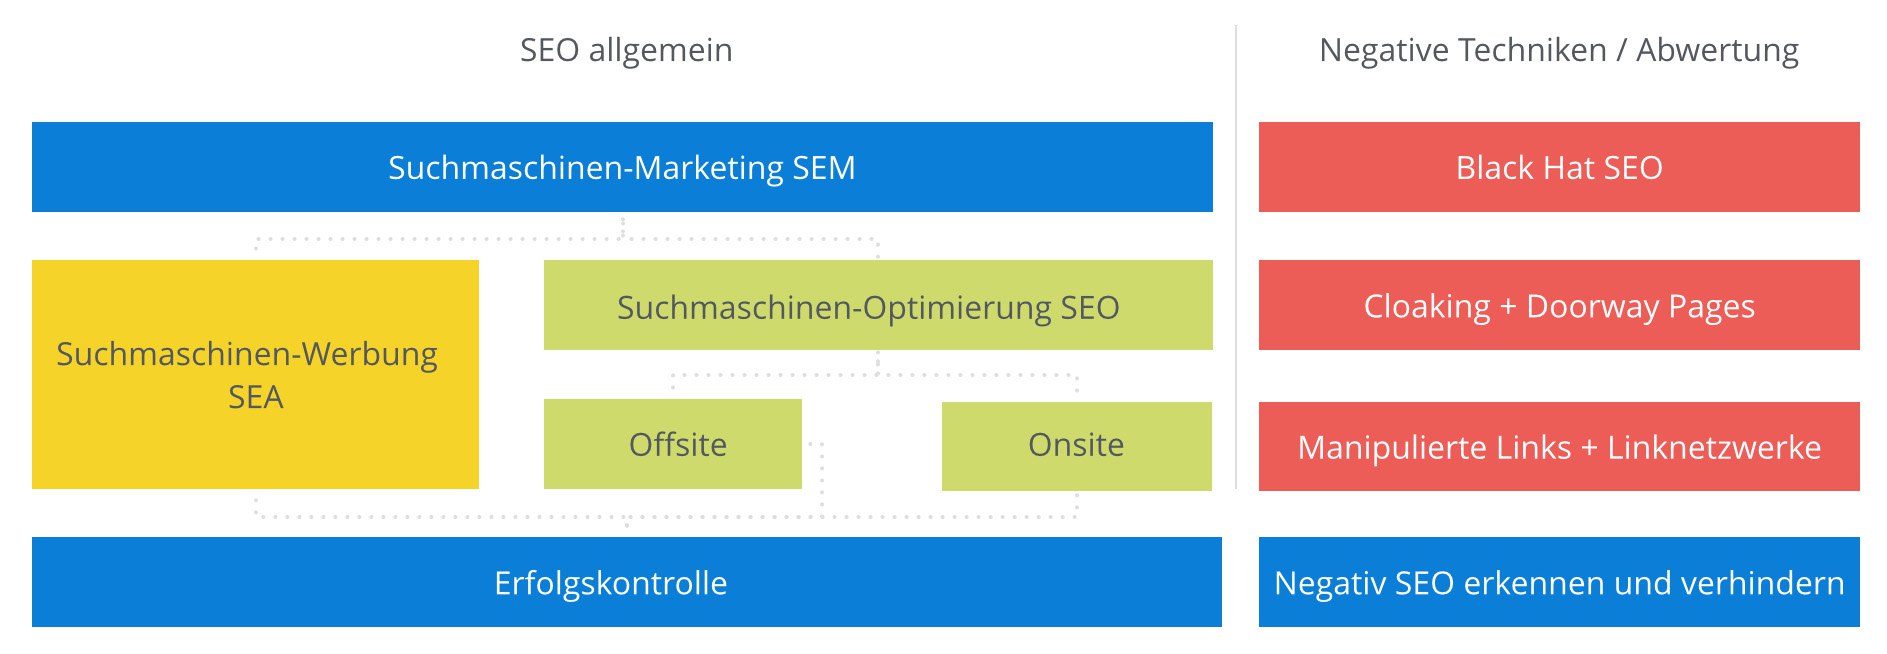Click the 'SEO allgemein' heading

coord(626,50)
